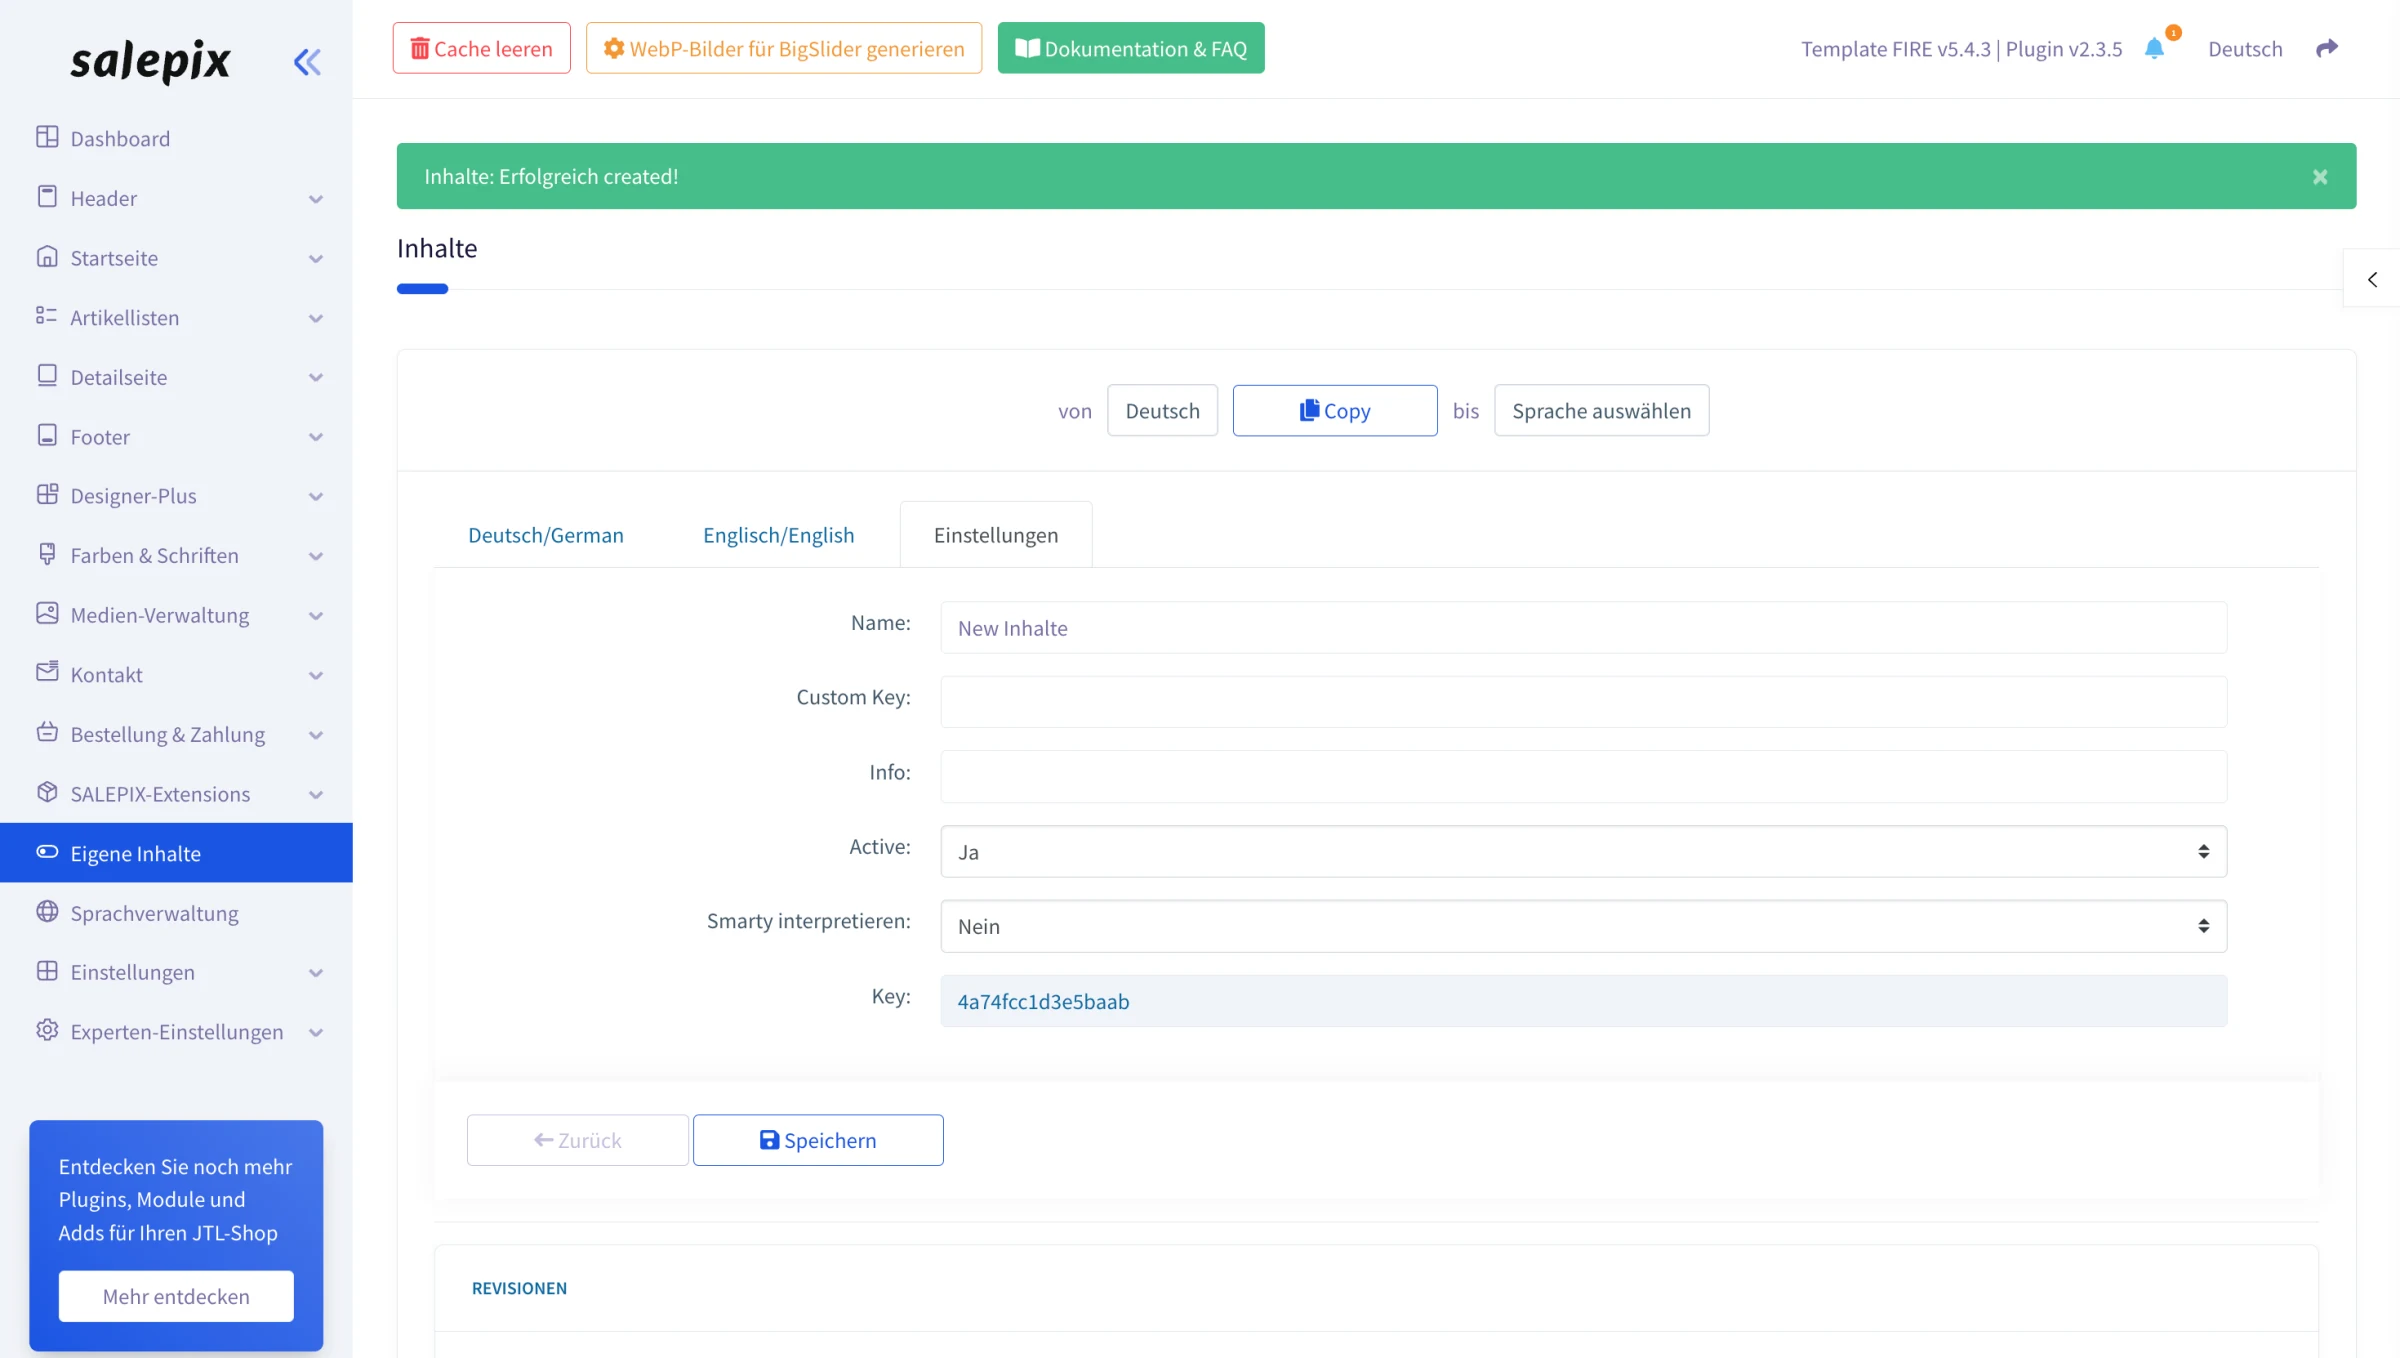The width and height of the screenshot is (2400, 1358).
Task: Expand the Header menu chevron
Action: click(316, 199)
